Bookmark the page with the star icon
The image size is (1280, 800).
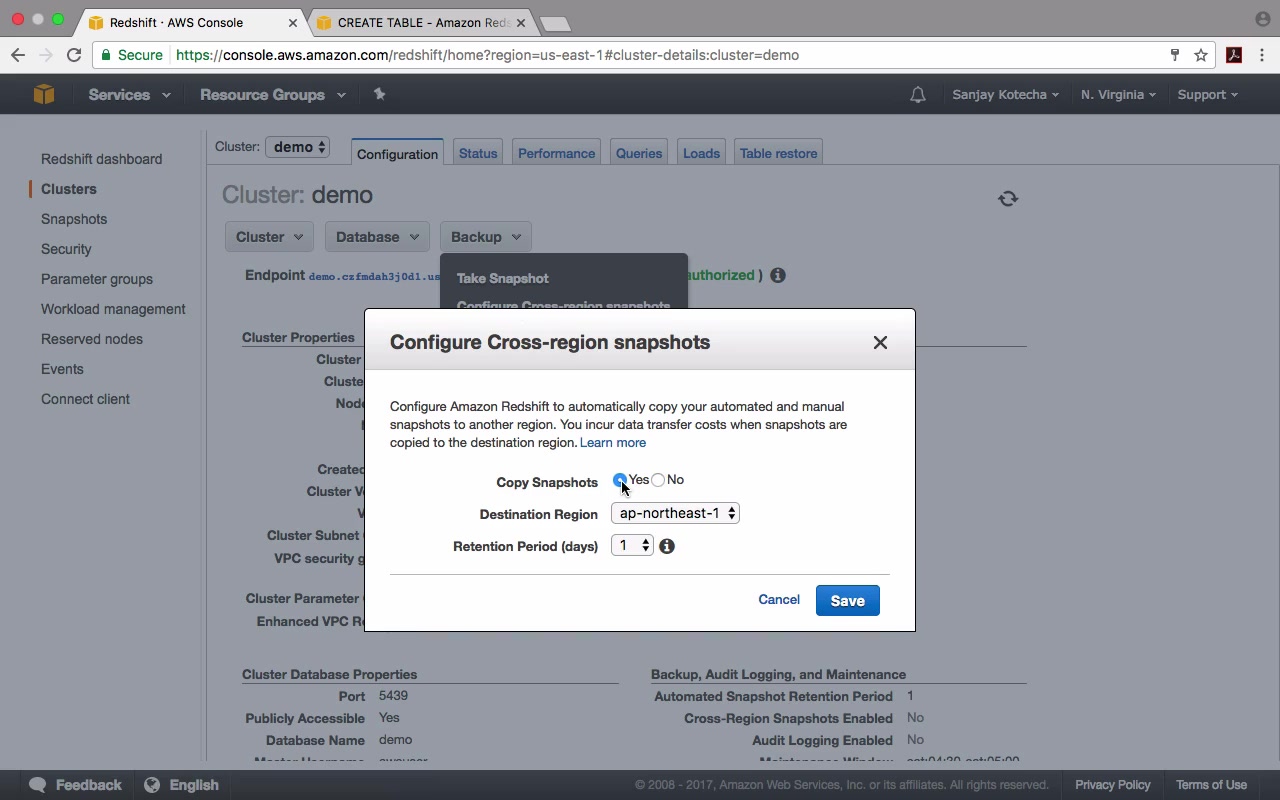(x=1201, y=55)
